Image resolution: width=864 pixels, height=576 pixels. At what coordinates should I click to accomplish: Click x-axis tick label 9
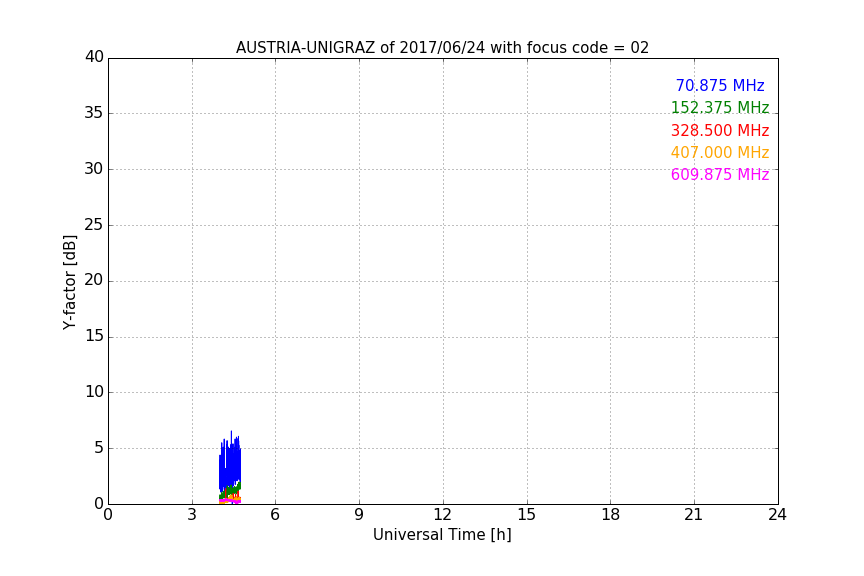(359, 515)
